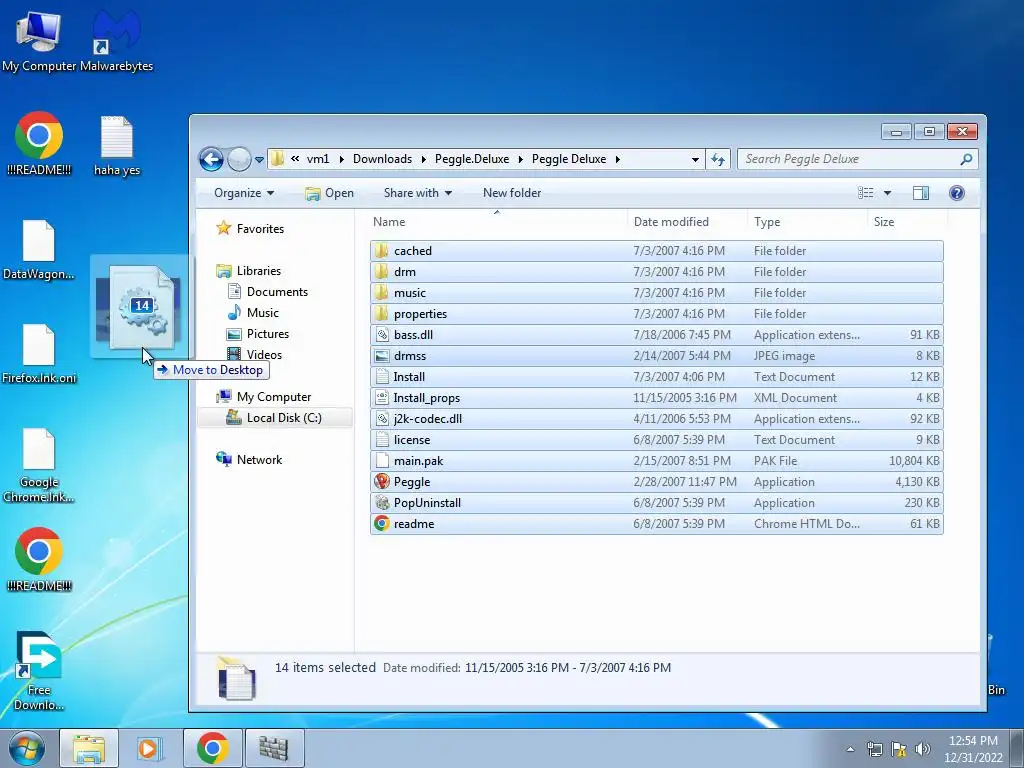Select the main.pak file
The image size is (1024, 768).
click(x=656, y=460)
